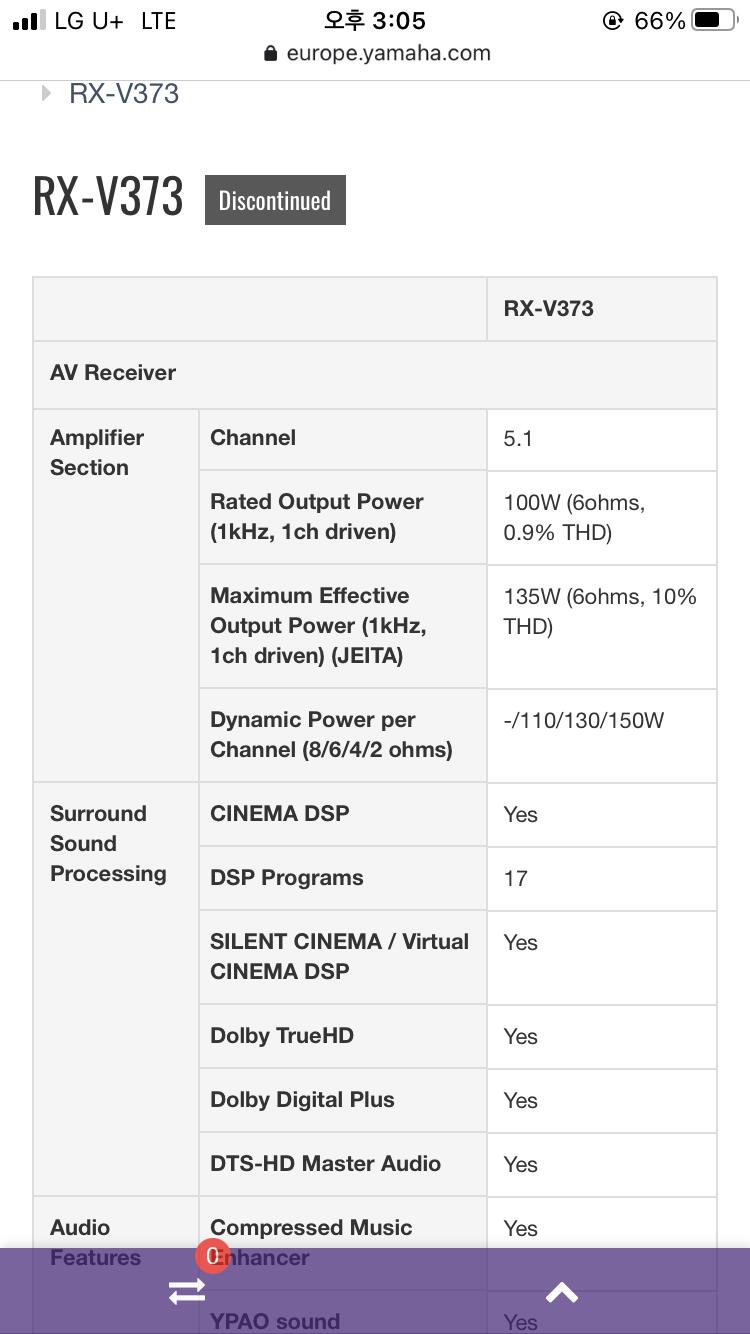Tap the compare arrows icon in purple bar
This screenshot has width=750, height=1334.
click(187, 1292)
